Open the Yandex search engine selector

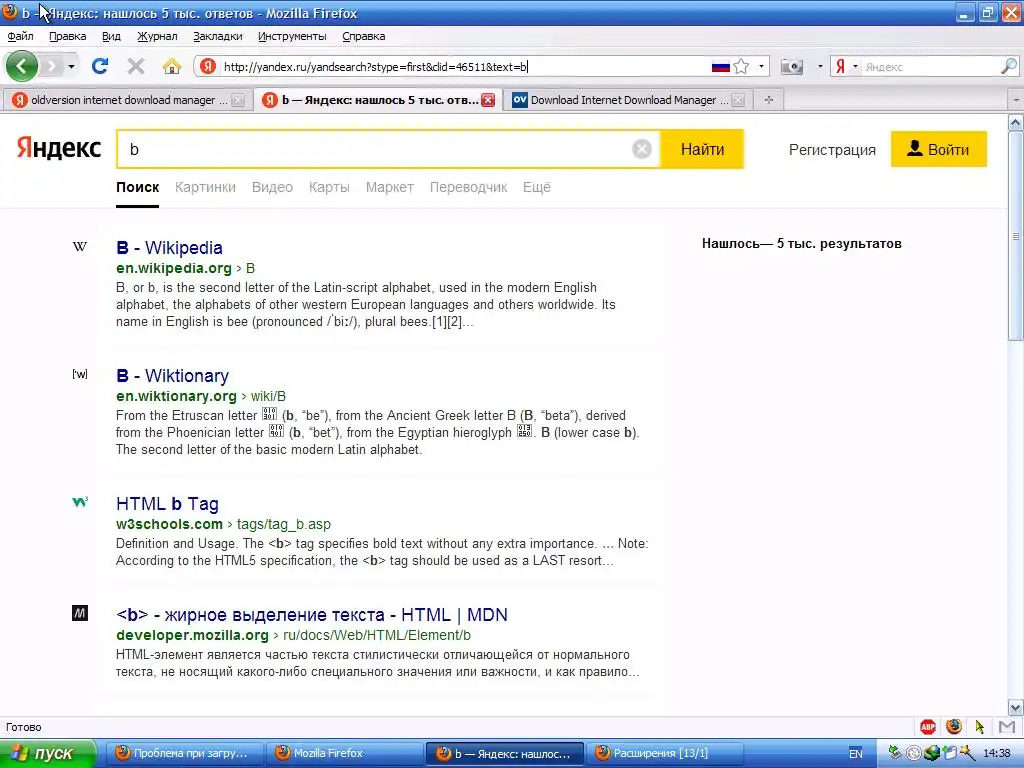click(x=846, y=67)
